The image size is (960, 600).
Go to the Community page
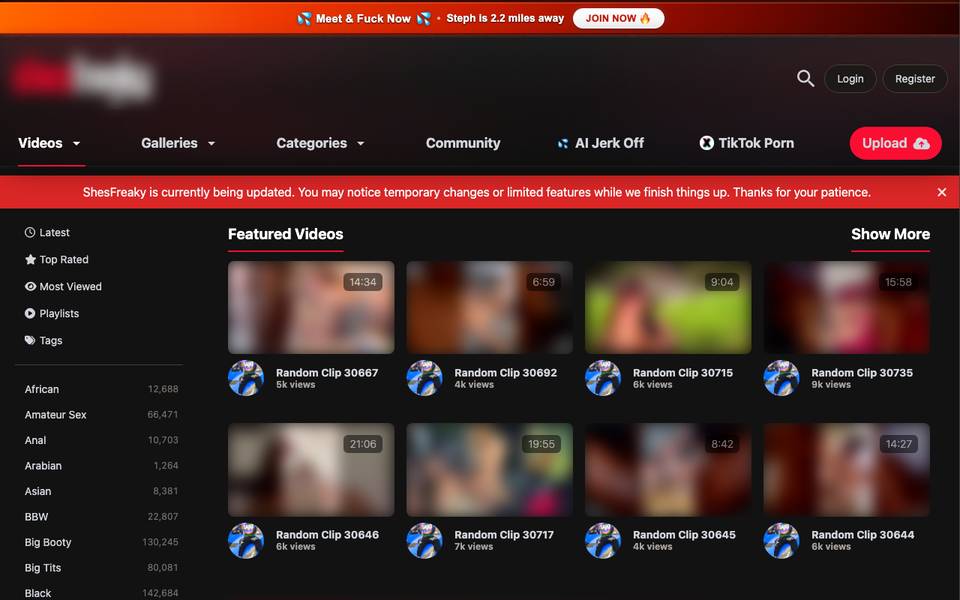pos(463,143)
